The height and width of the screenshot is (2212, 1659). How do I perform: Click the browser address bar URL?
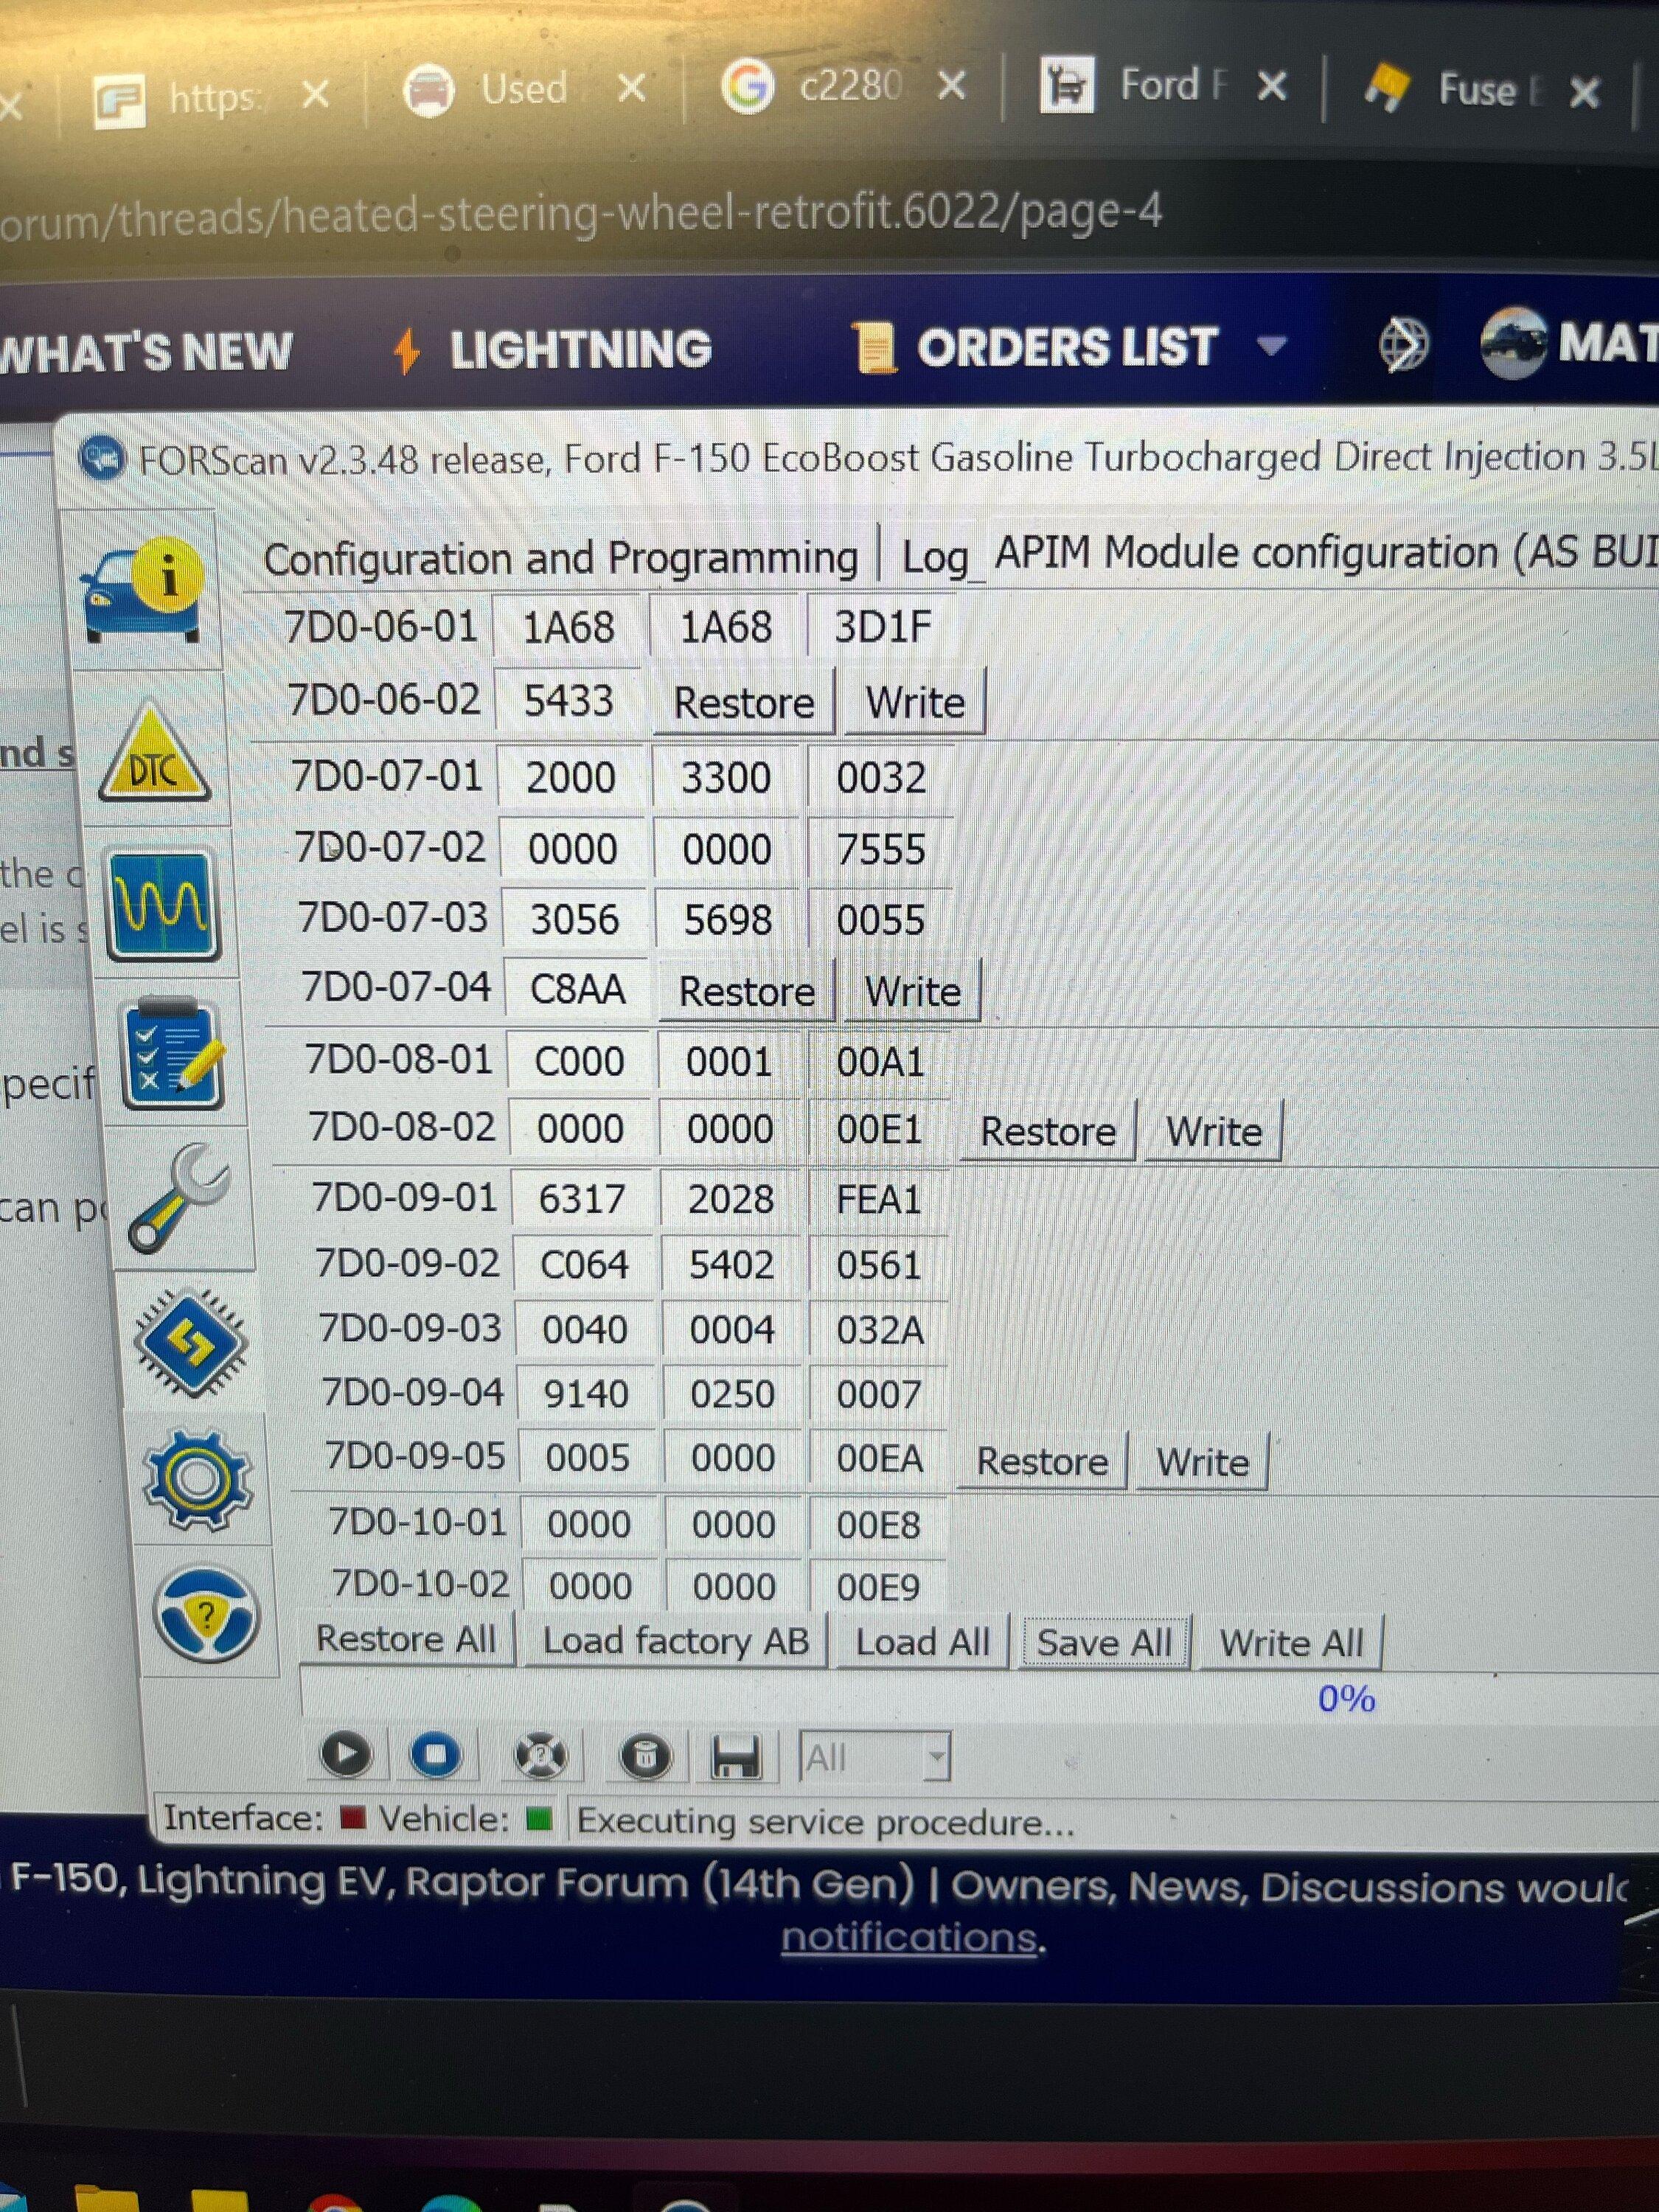(580, 214)
